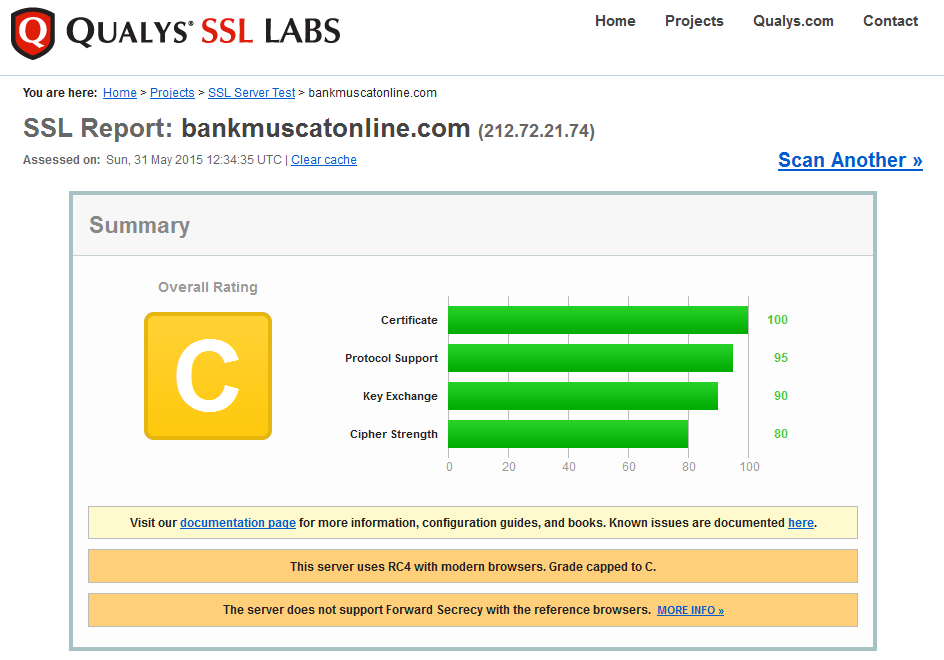Viewport: 944px width, 660px height.
Task: Open the Contact page from navigation
Action: coord(890,21)
